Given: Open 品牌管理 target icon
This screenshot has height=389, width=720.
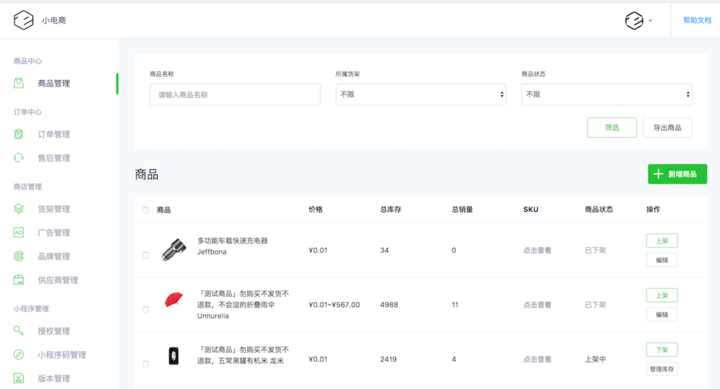Looking at the screenshot, I should 18,256.
